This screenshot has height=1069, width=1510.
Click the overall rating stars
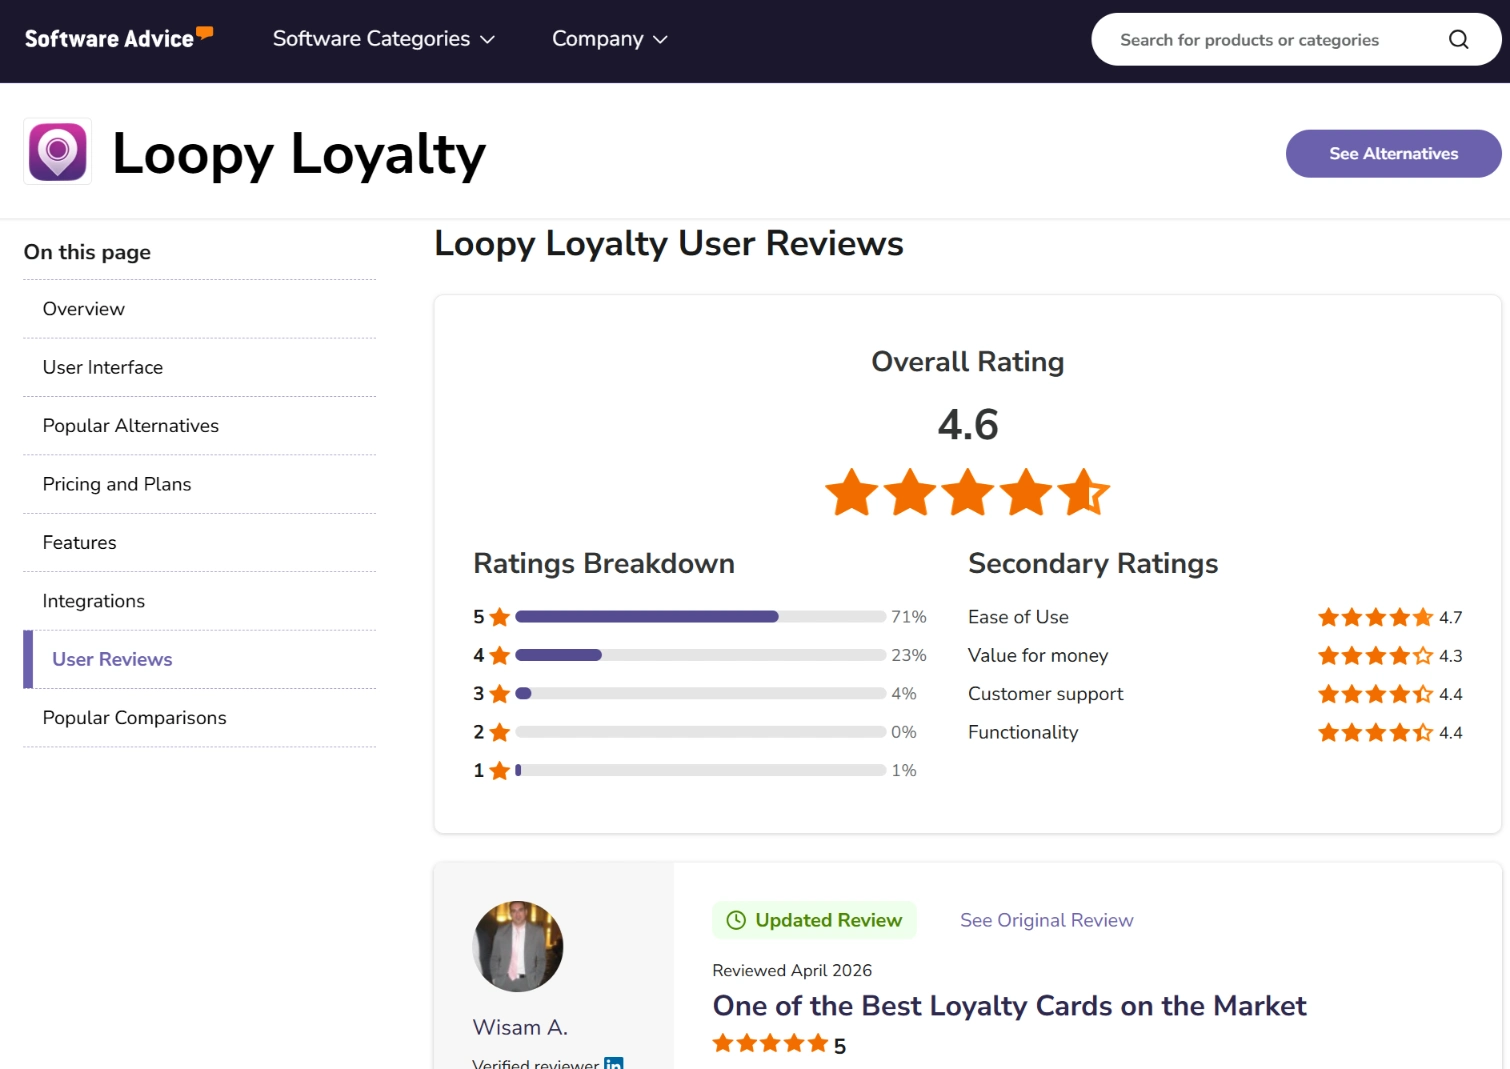coord(967,492)
